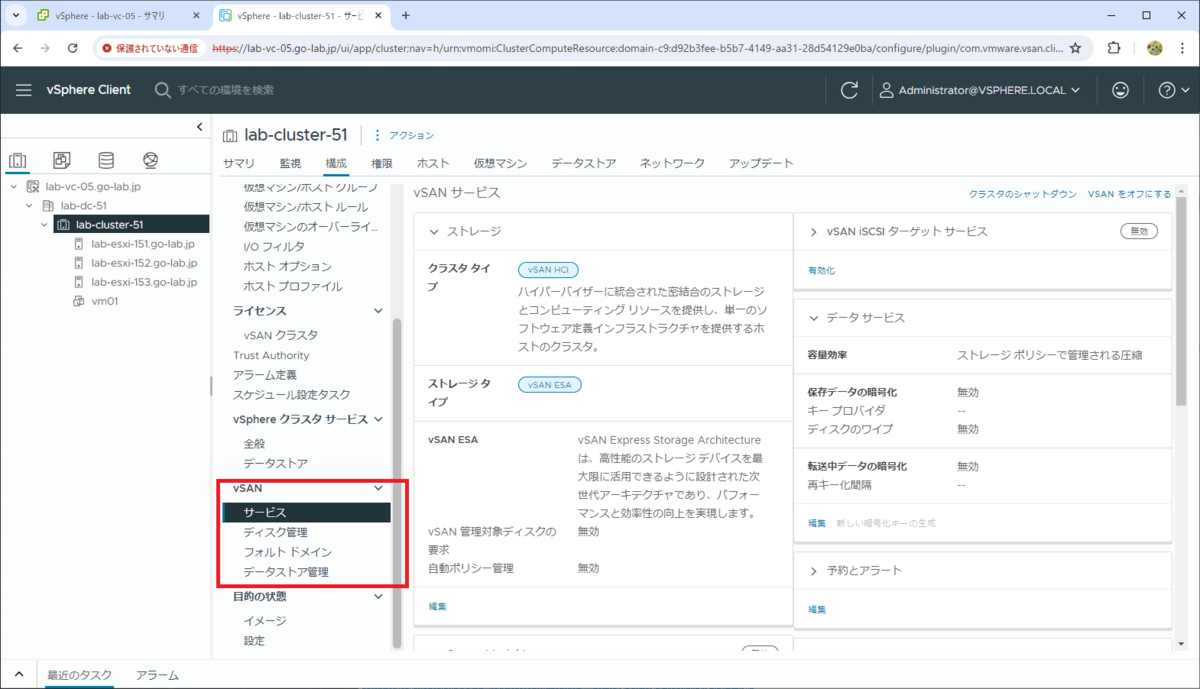
Task: Collapse the vSAN menu section
Action: click(x=378, y=488)
